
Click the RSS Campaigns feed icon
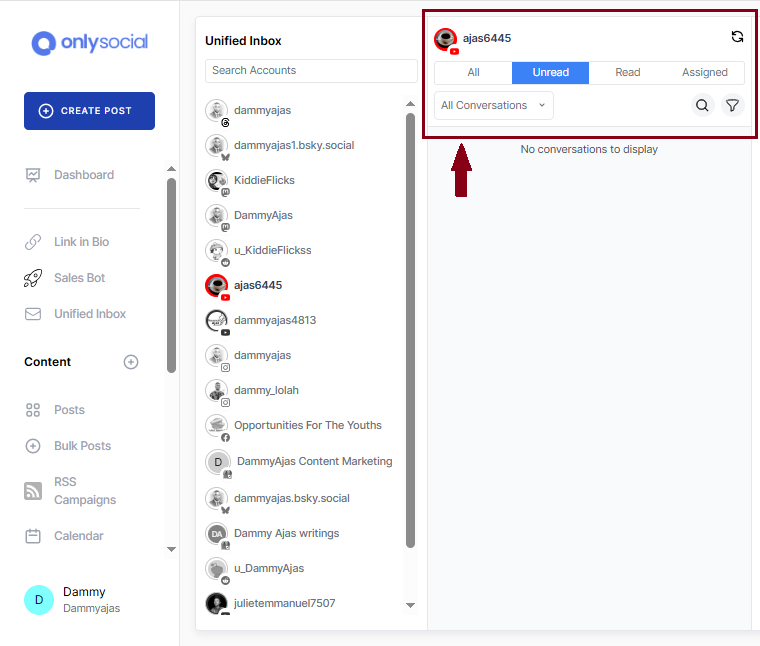coord(33,491)
